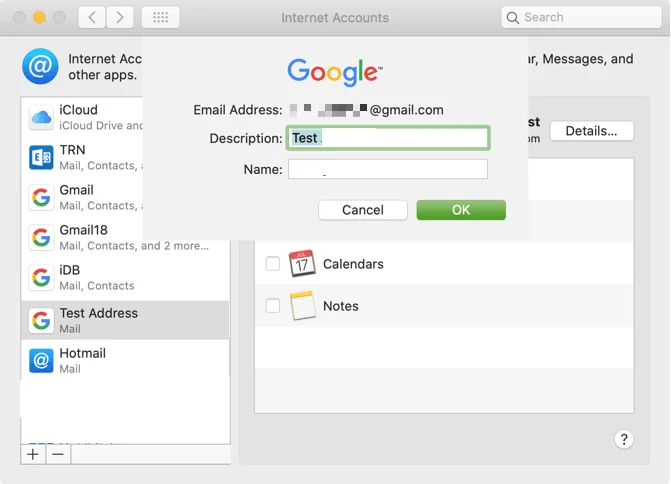671x484 pixels.
Task: Open the Details... button
Action: [591, 131]
